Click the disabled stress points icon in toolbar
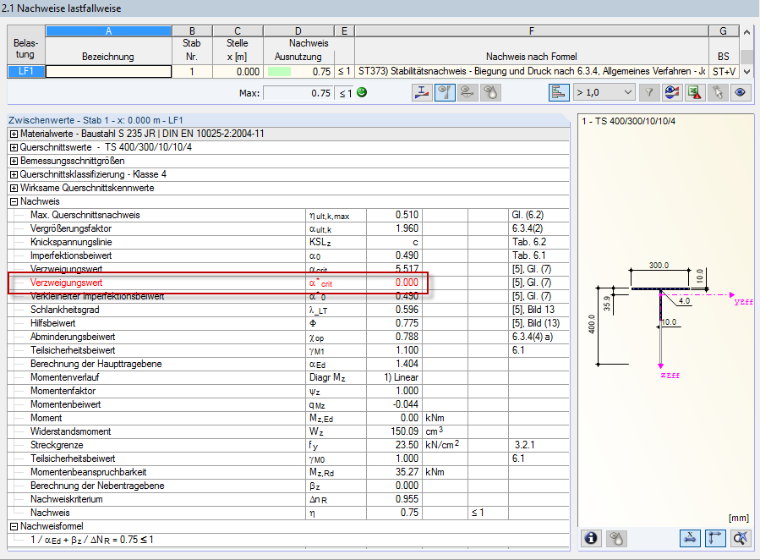Screen dimensions: 760x560 pyautogui.click(x=467, y=93)
